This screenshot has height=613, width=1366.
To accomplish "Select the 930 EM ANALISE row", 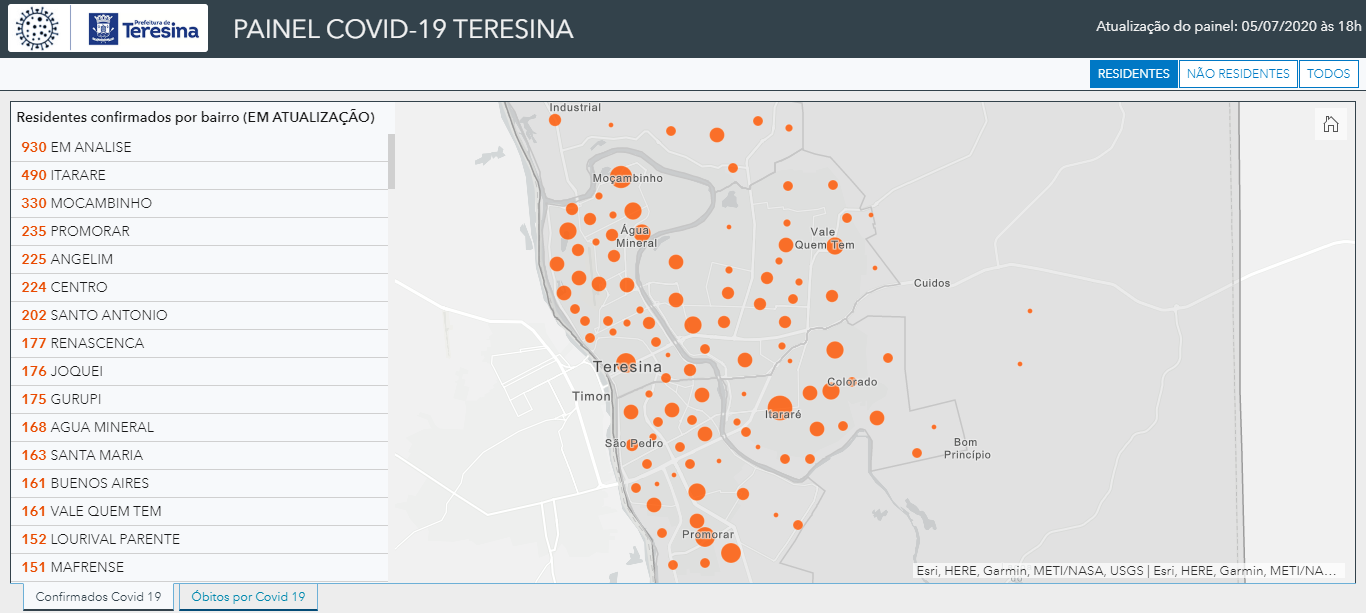I will point(199,147).
